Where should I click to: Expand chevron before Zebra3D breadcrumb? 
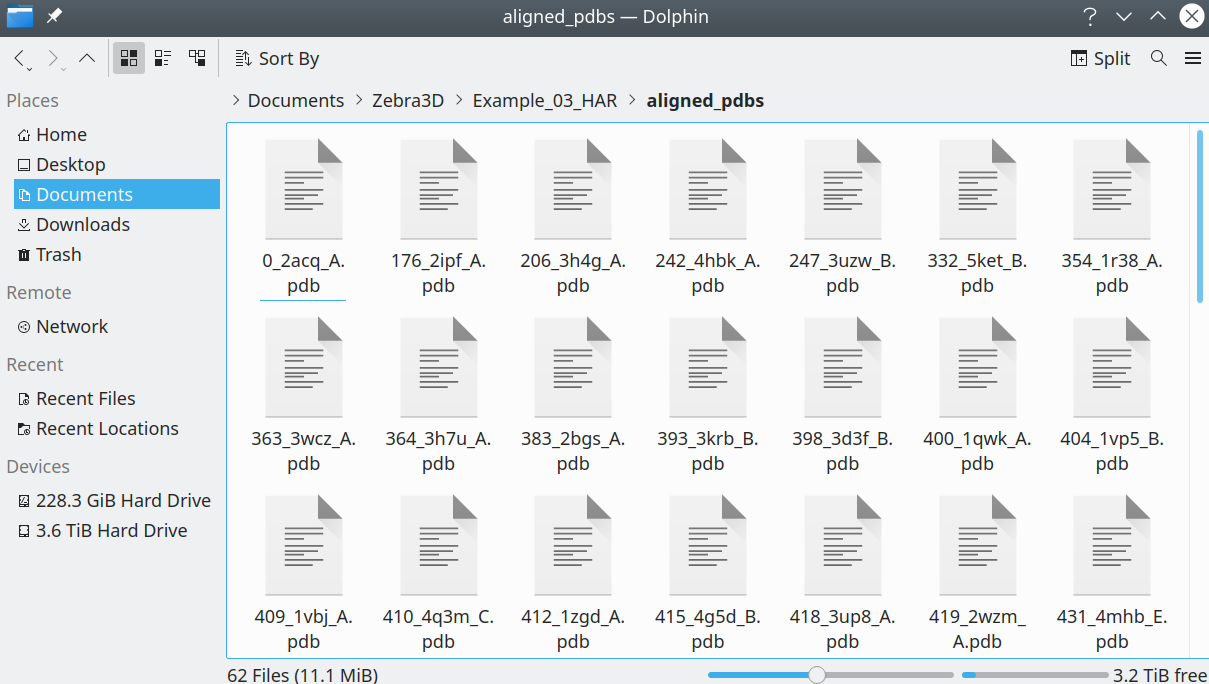(358, 100)
